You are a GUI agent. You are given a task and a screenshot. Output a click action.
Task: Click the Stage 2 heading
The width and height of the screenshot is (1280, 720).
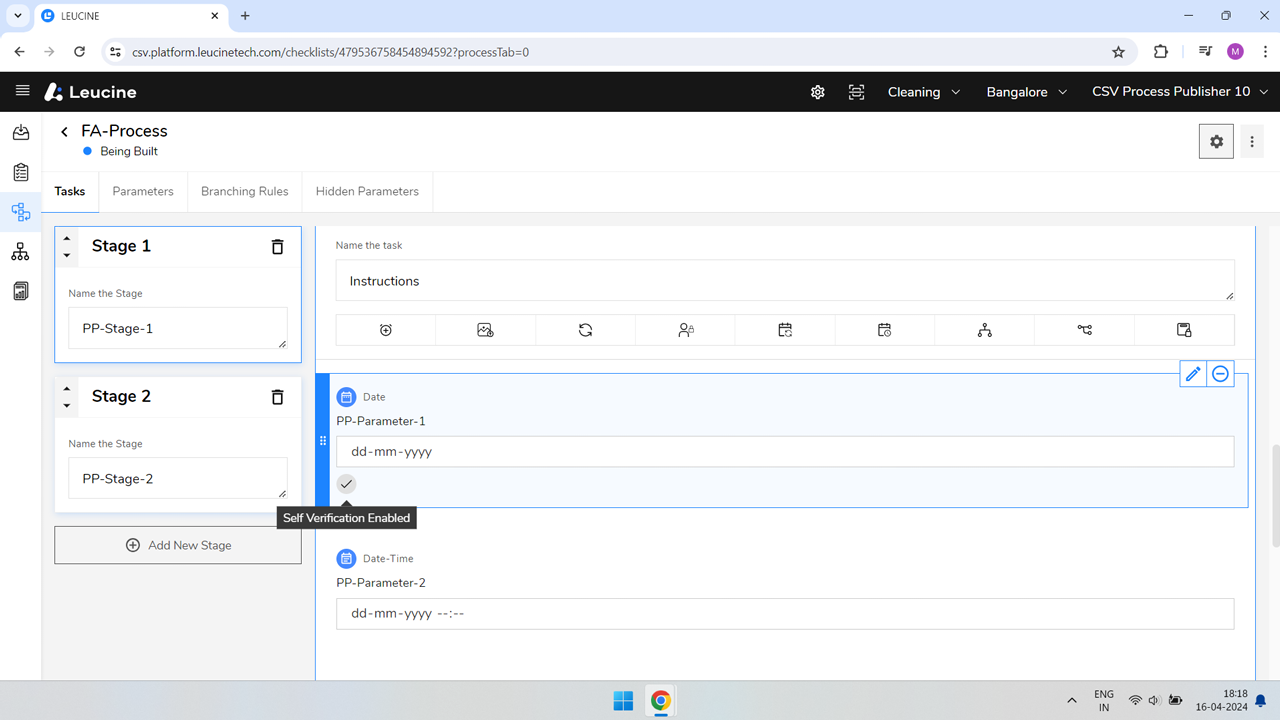pyautogui.click(x=121, y=396)
